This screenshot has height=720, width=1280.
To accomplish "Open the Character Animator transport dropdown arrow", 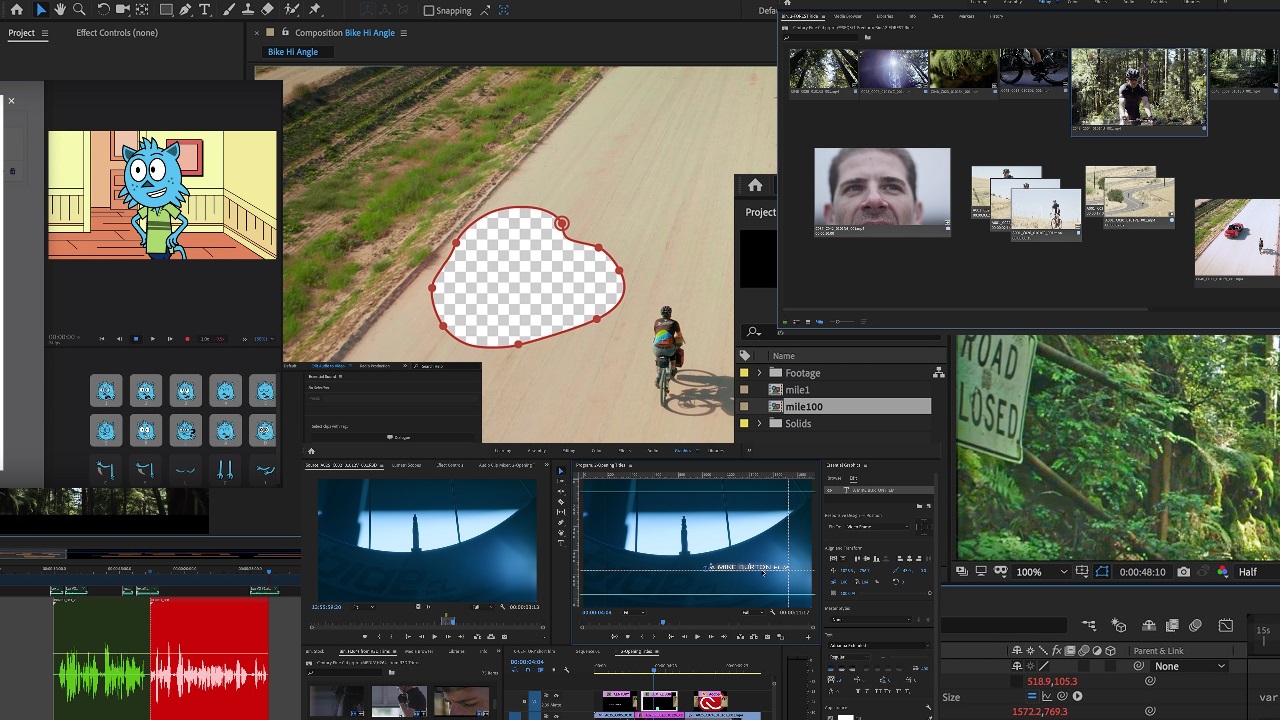I will point(272,339).
